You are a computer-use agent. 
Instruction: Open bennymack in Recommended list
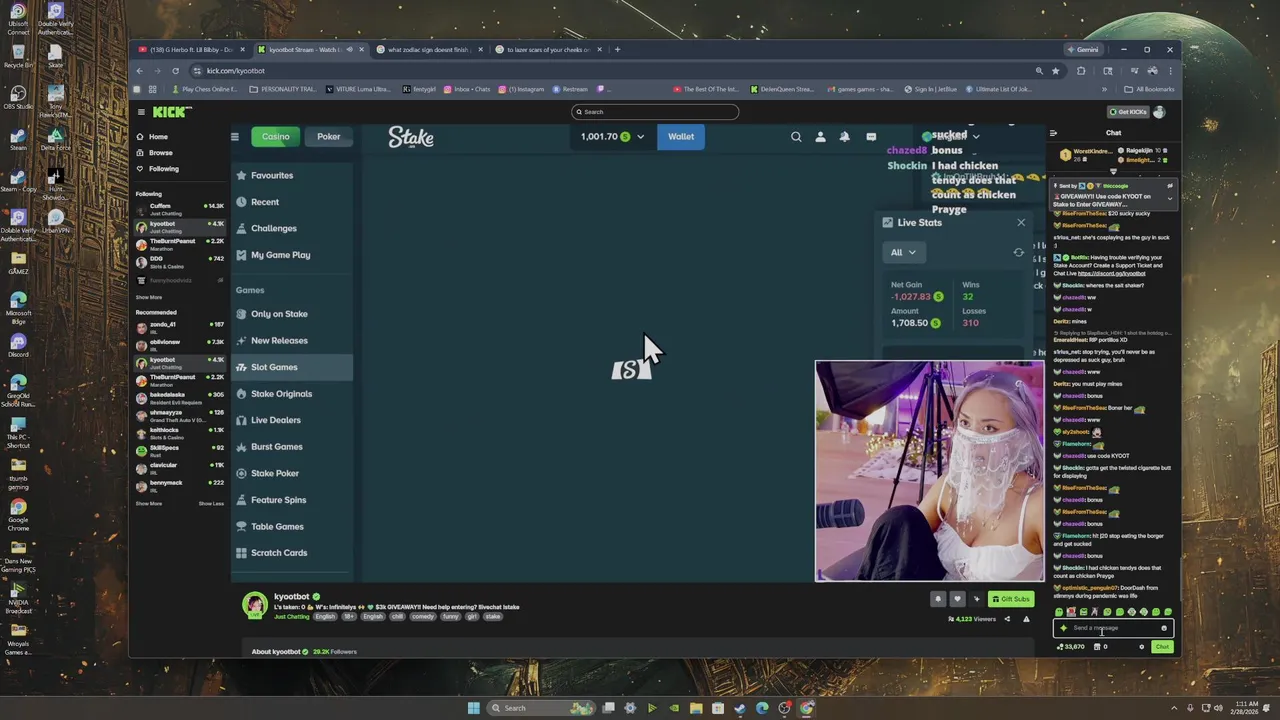(x=180, y=485)
